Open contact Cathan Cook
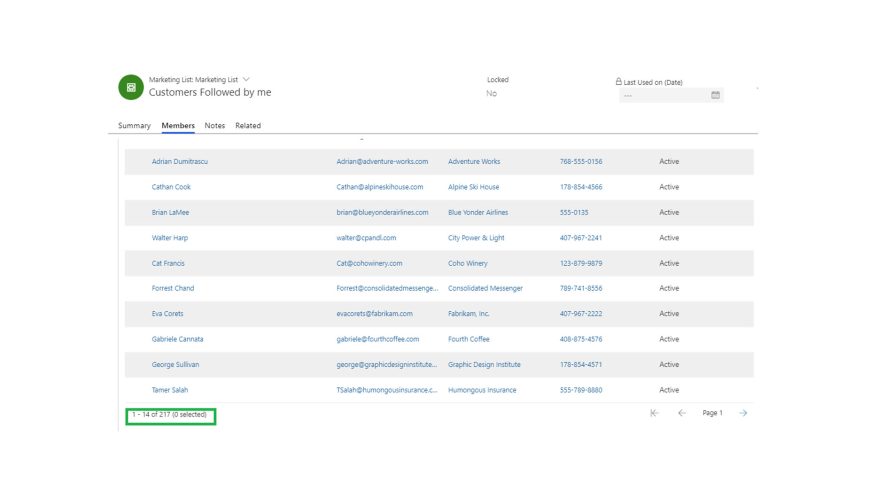Screen dimensions: 869x483 tap(171, 187)
